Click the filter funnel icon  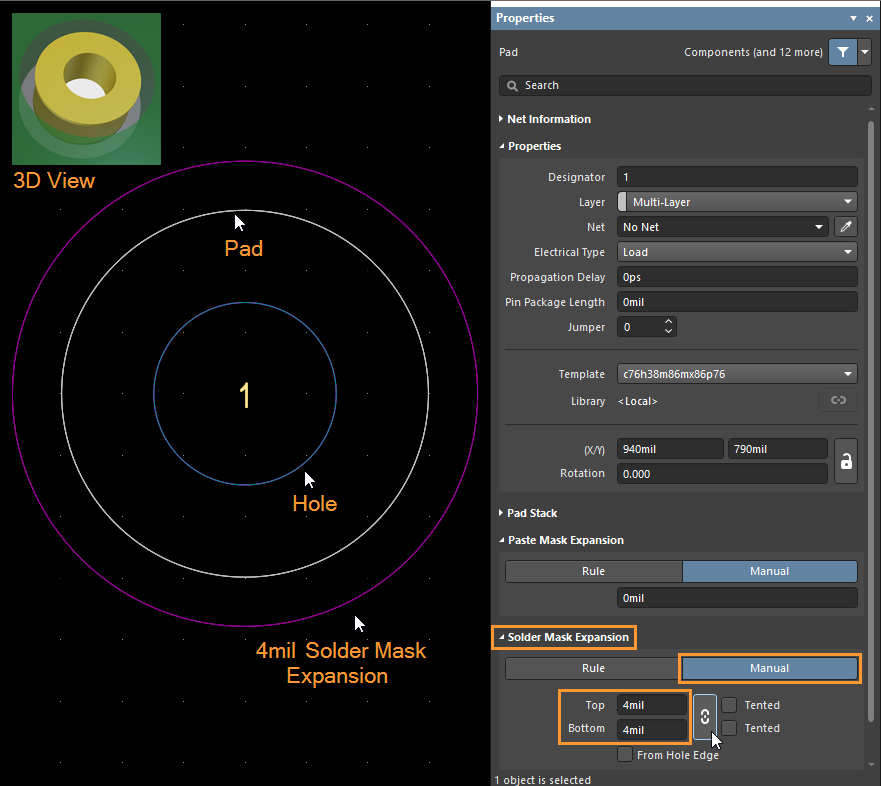842,52
